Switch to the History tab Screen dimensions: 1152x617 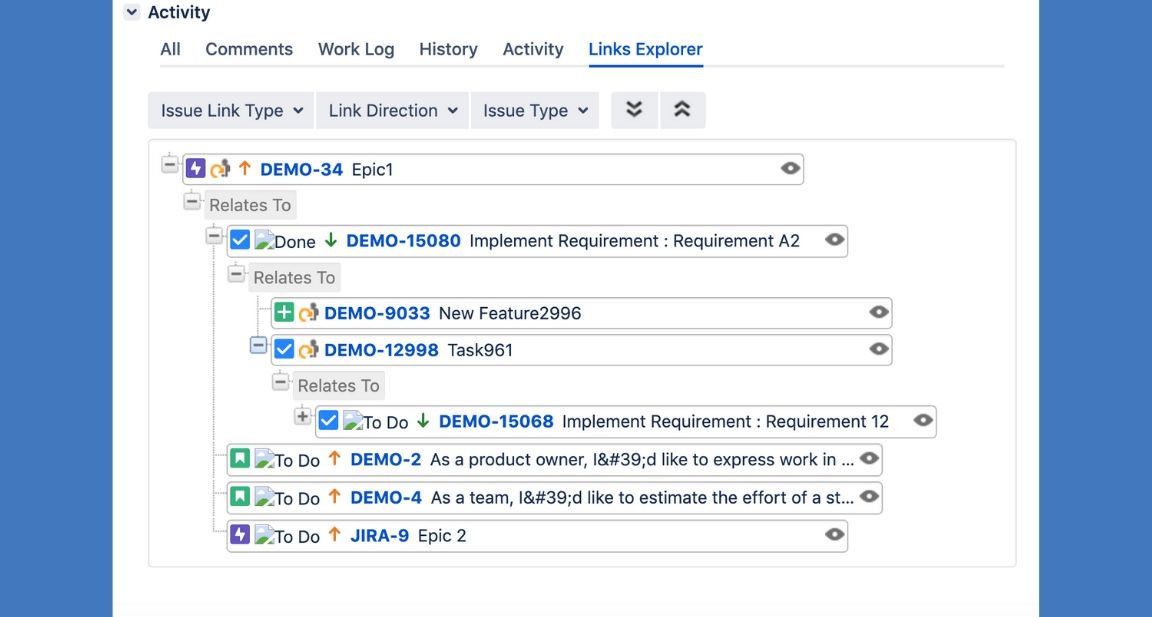tap(448, 49)
